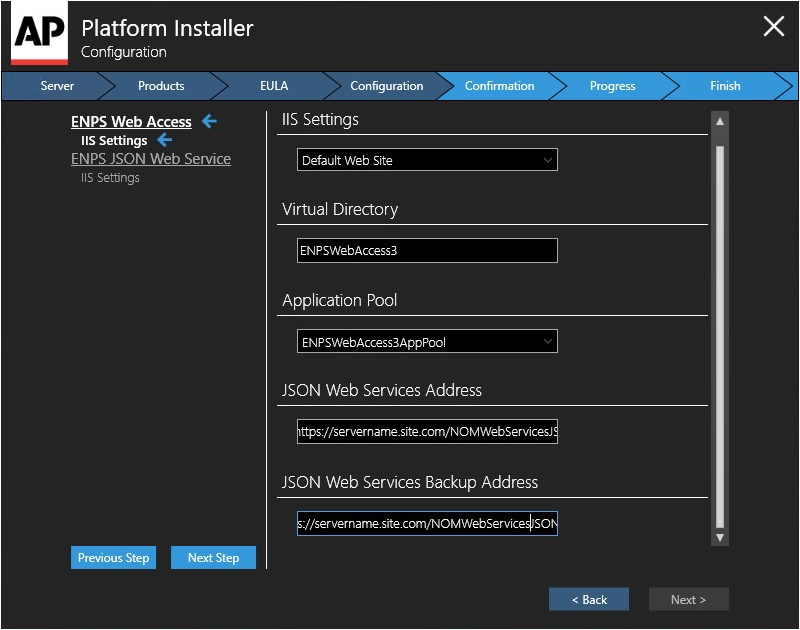This screenshot has width=800, height=630.
Task: Close the Platform Installer window
Action: tap(773, 26)
